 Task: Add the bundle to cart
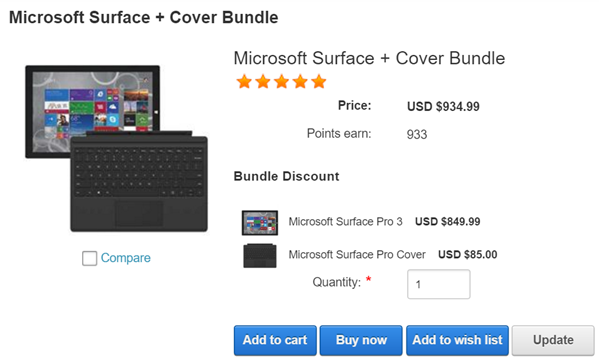coord(275,340)
